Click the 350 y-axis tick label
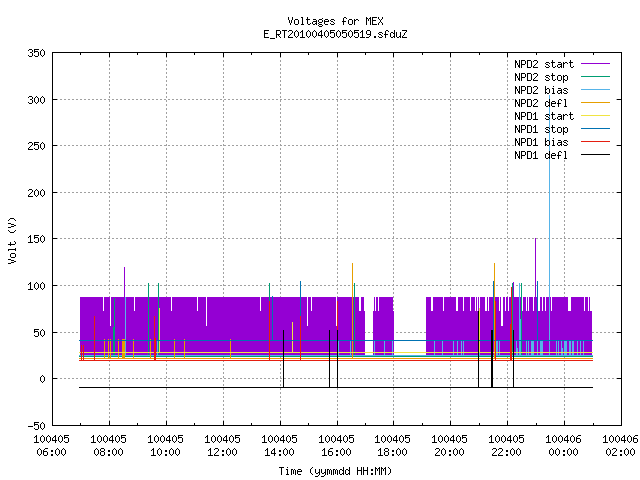Image resolution: width=640 pixels, height=480 pixels. point(36,53)
